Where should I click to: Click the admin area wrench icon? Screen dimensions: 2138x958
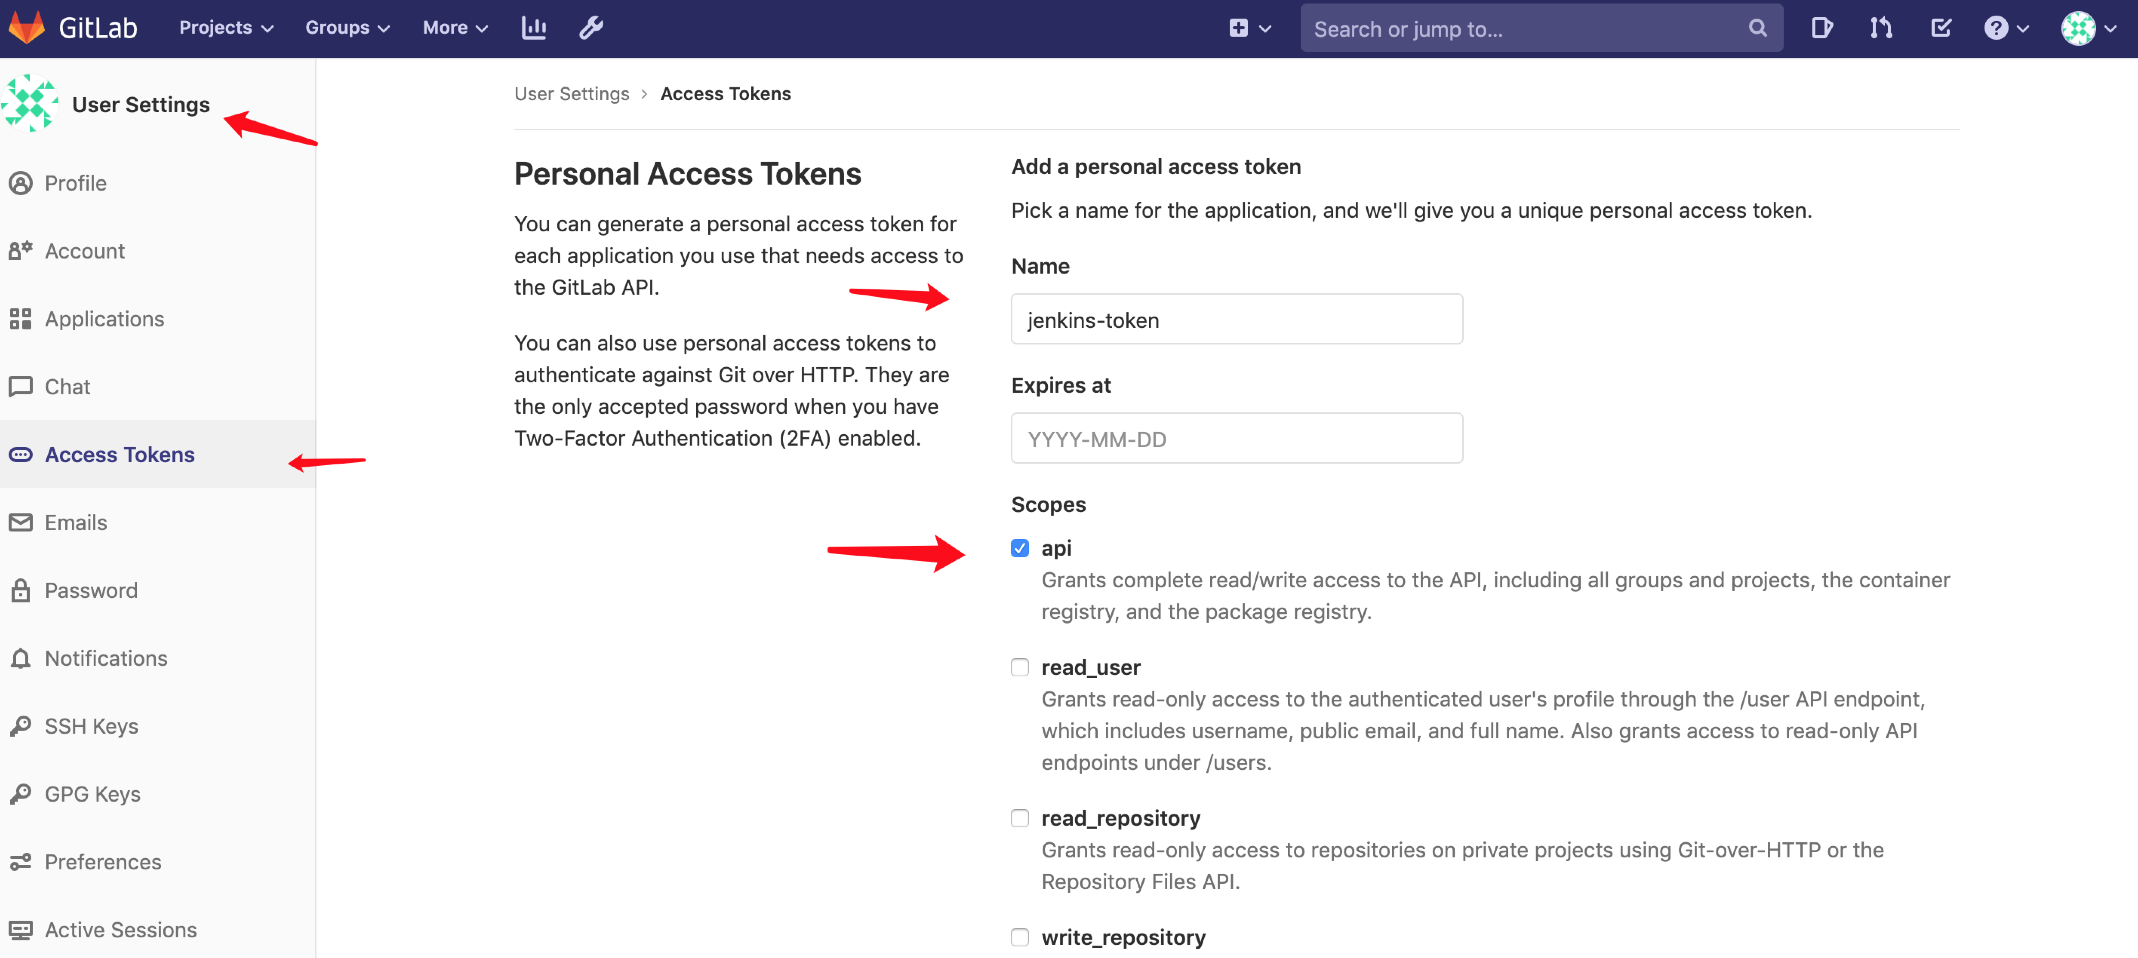pyautogui.click(x=591, y=28)
